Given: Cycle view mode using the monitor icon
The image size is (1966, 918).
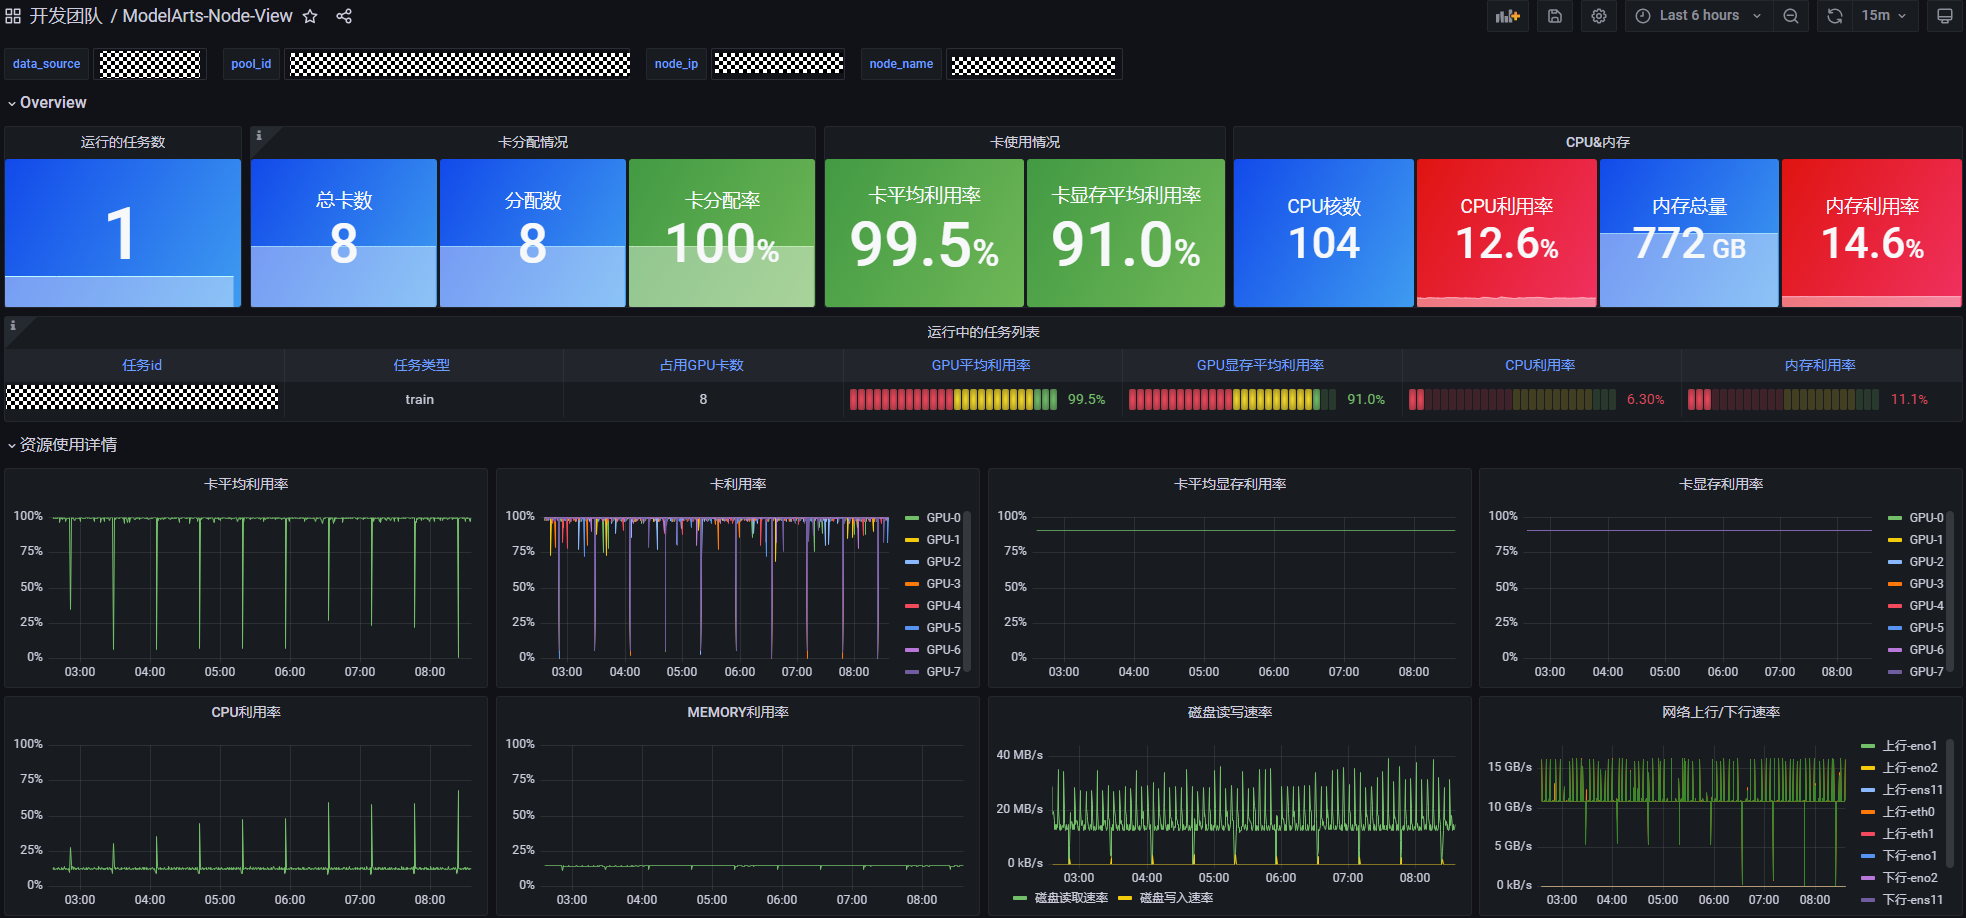Looking at the screenshot, I should tap(1944, 16).
